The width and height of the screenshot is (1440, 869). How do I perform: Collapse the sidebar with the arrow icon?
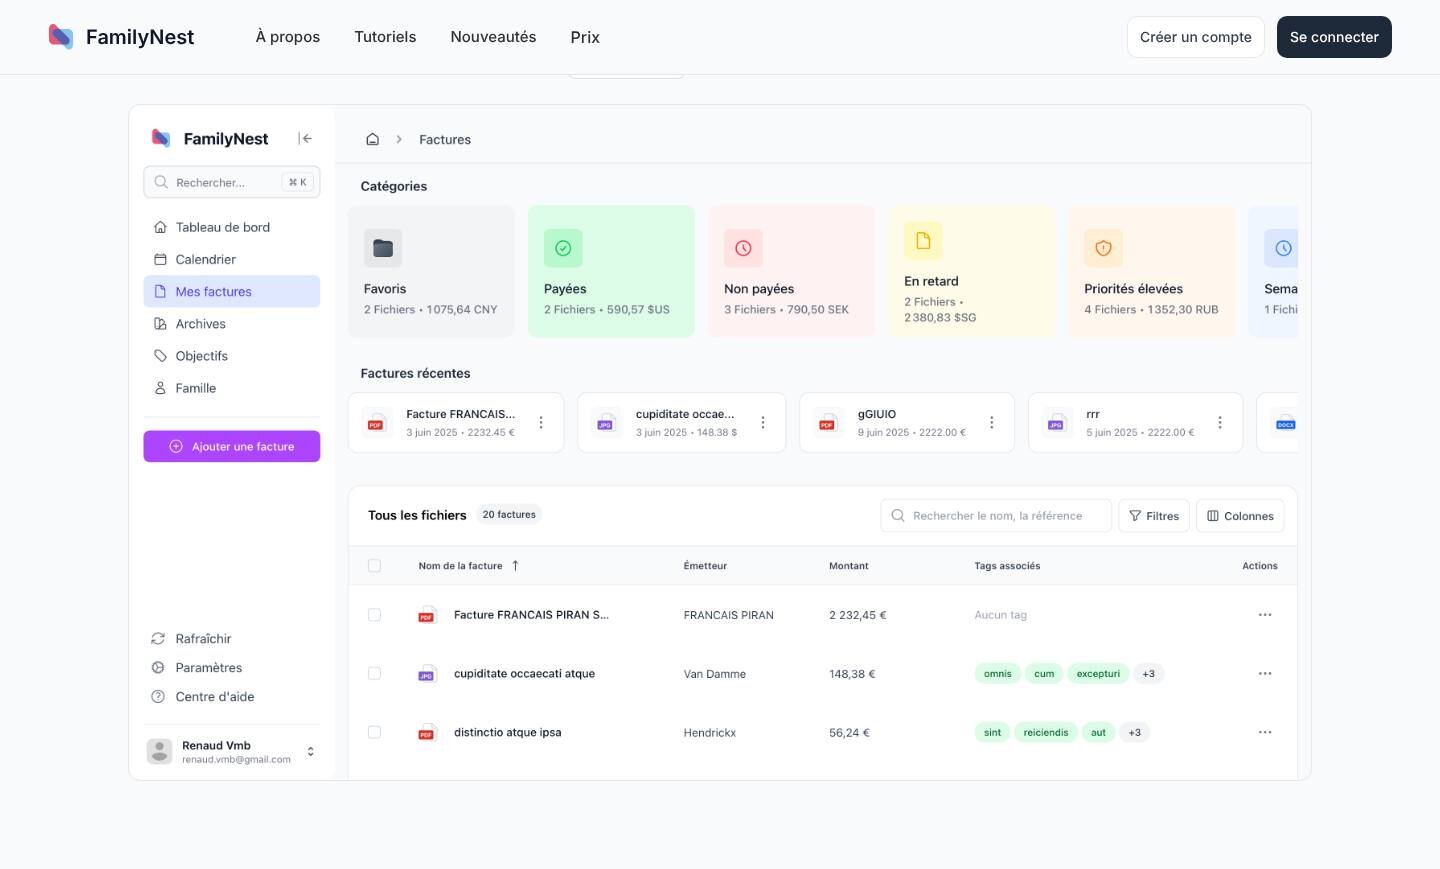[305, 139]
